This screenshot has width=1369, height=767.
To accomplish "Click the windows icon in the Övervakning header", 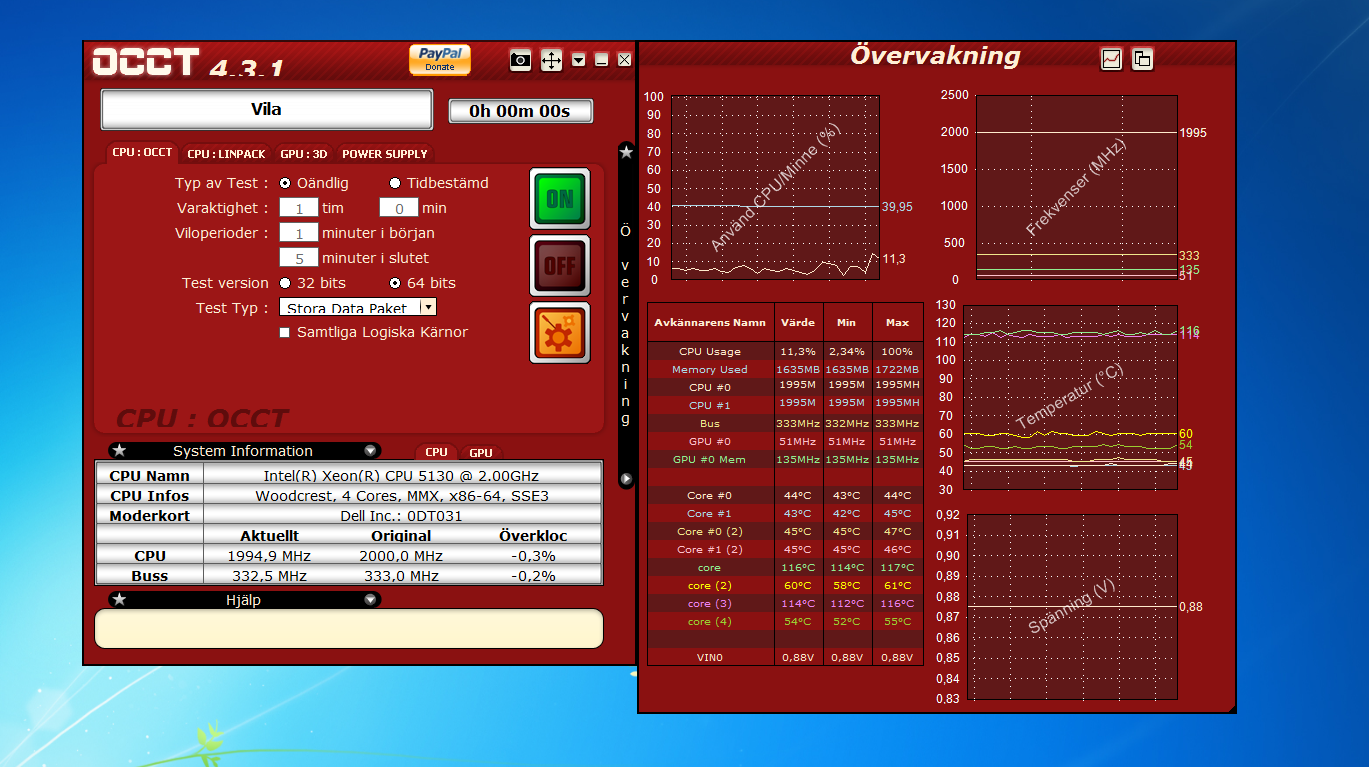I will click(1142, 59).
